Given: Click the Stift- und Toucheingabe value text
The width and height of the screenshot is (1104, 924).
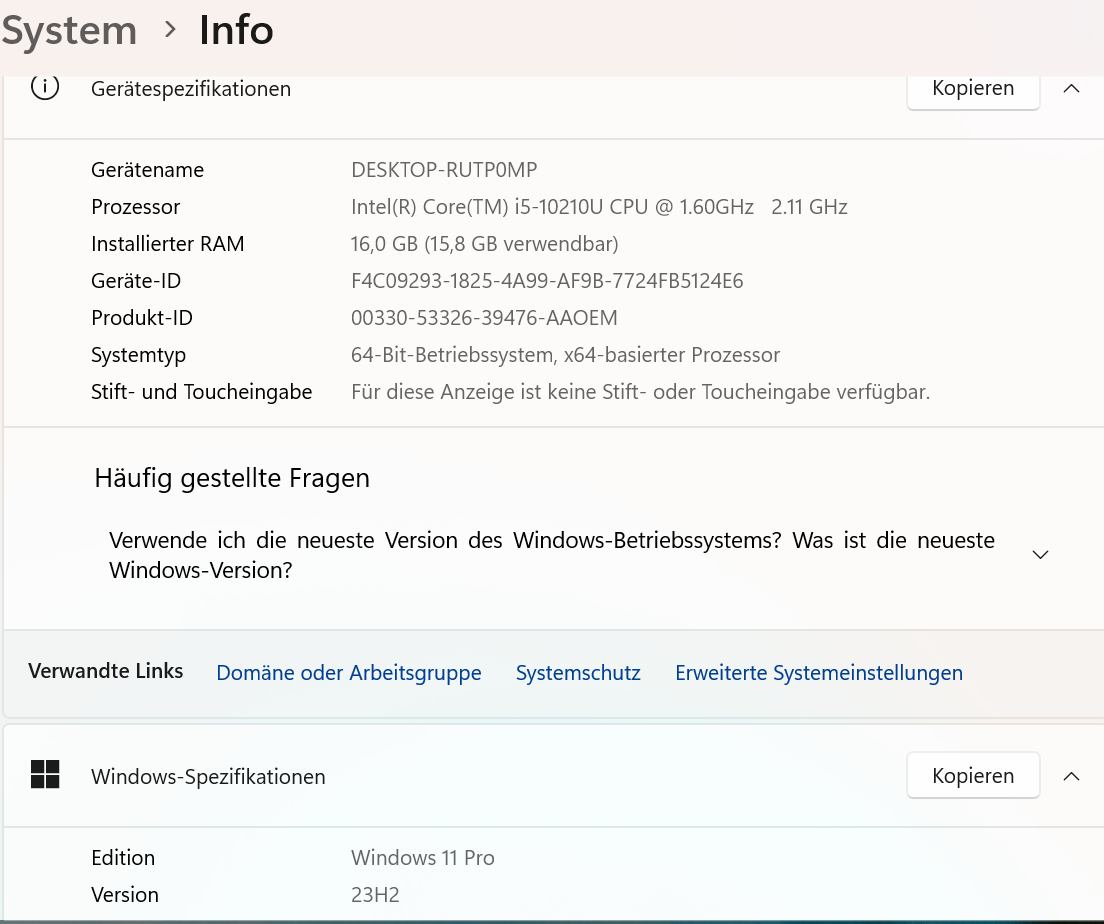Looking at the screenshot, I should (x=641, y=392).
